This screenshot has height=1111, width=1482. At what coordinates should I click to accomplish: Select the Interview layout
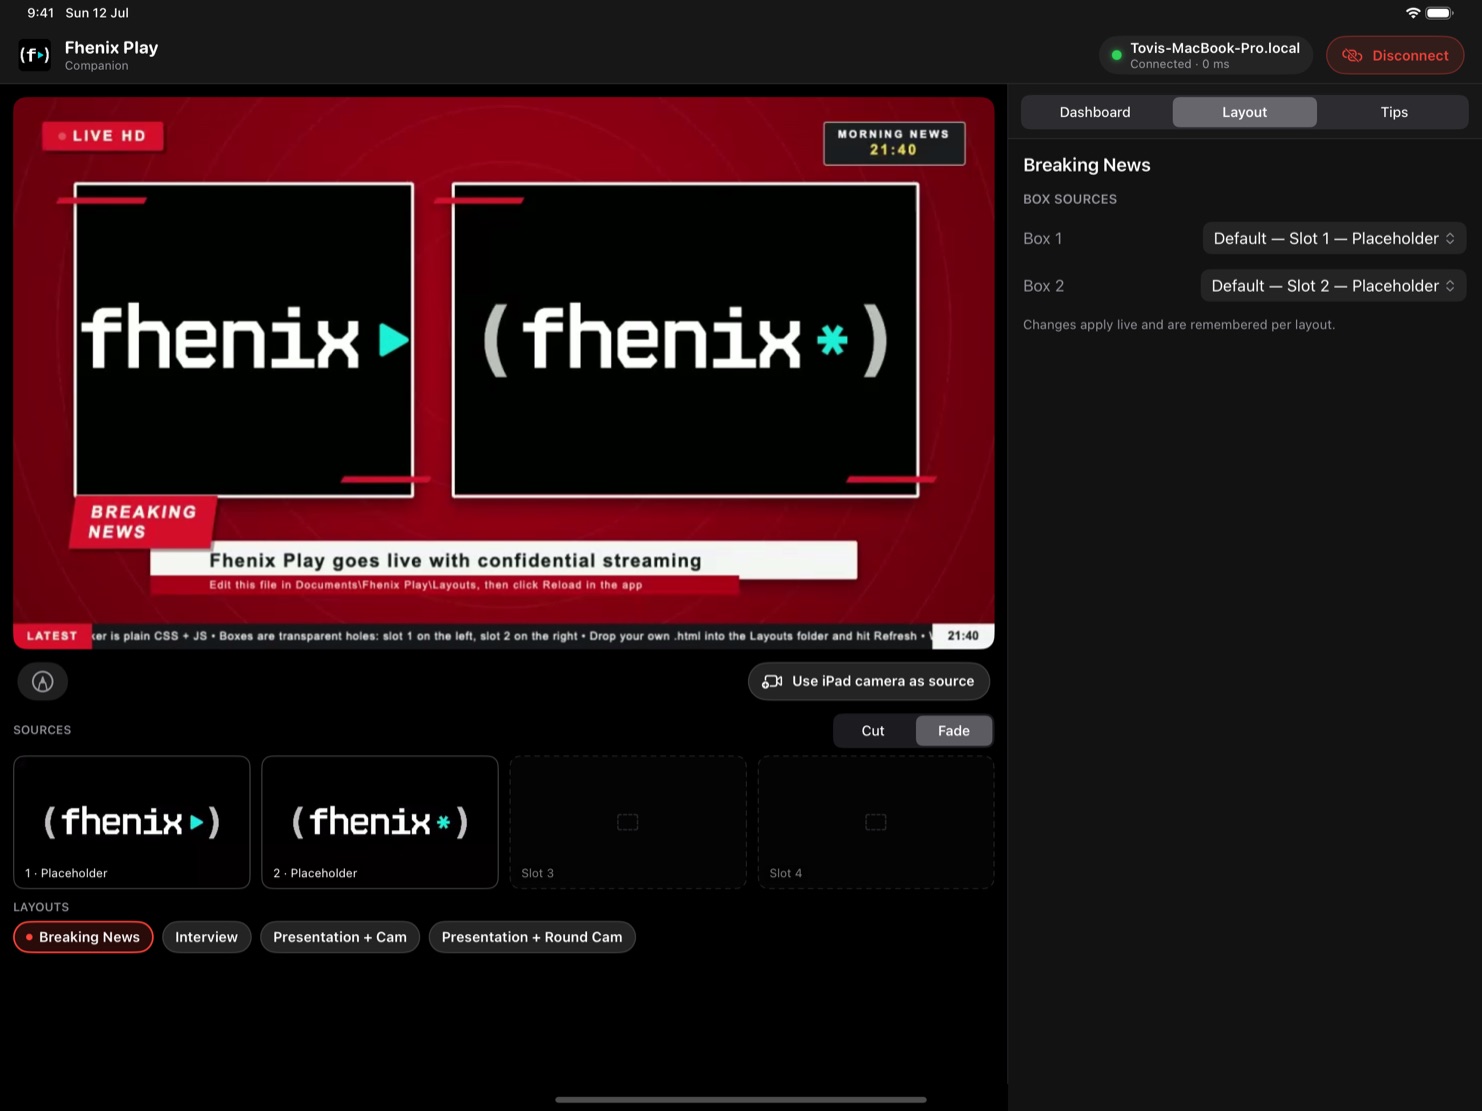[206, 937]
